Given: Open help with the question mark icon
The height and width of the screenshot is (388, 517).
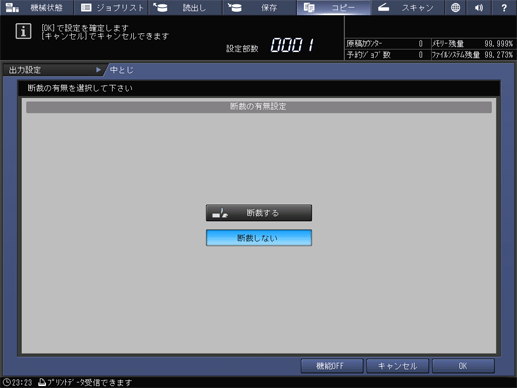Looking at the screenshot, I should [504, 7].
